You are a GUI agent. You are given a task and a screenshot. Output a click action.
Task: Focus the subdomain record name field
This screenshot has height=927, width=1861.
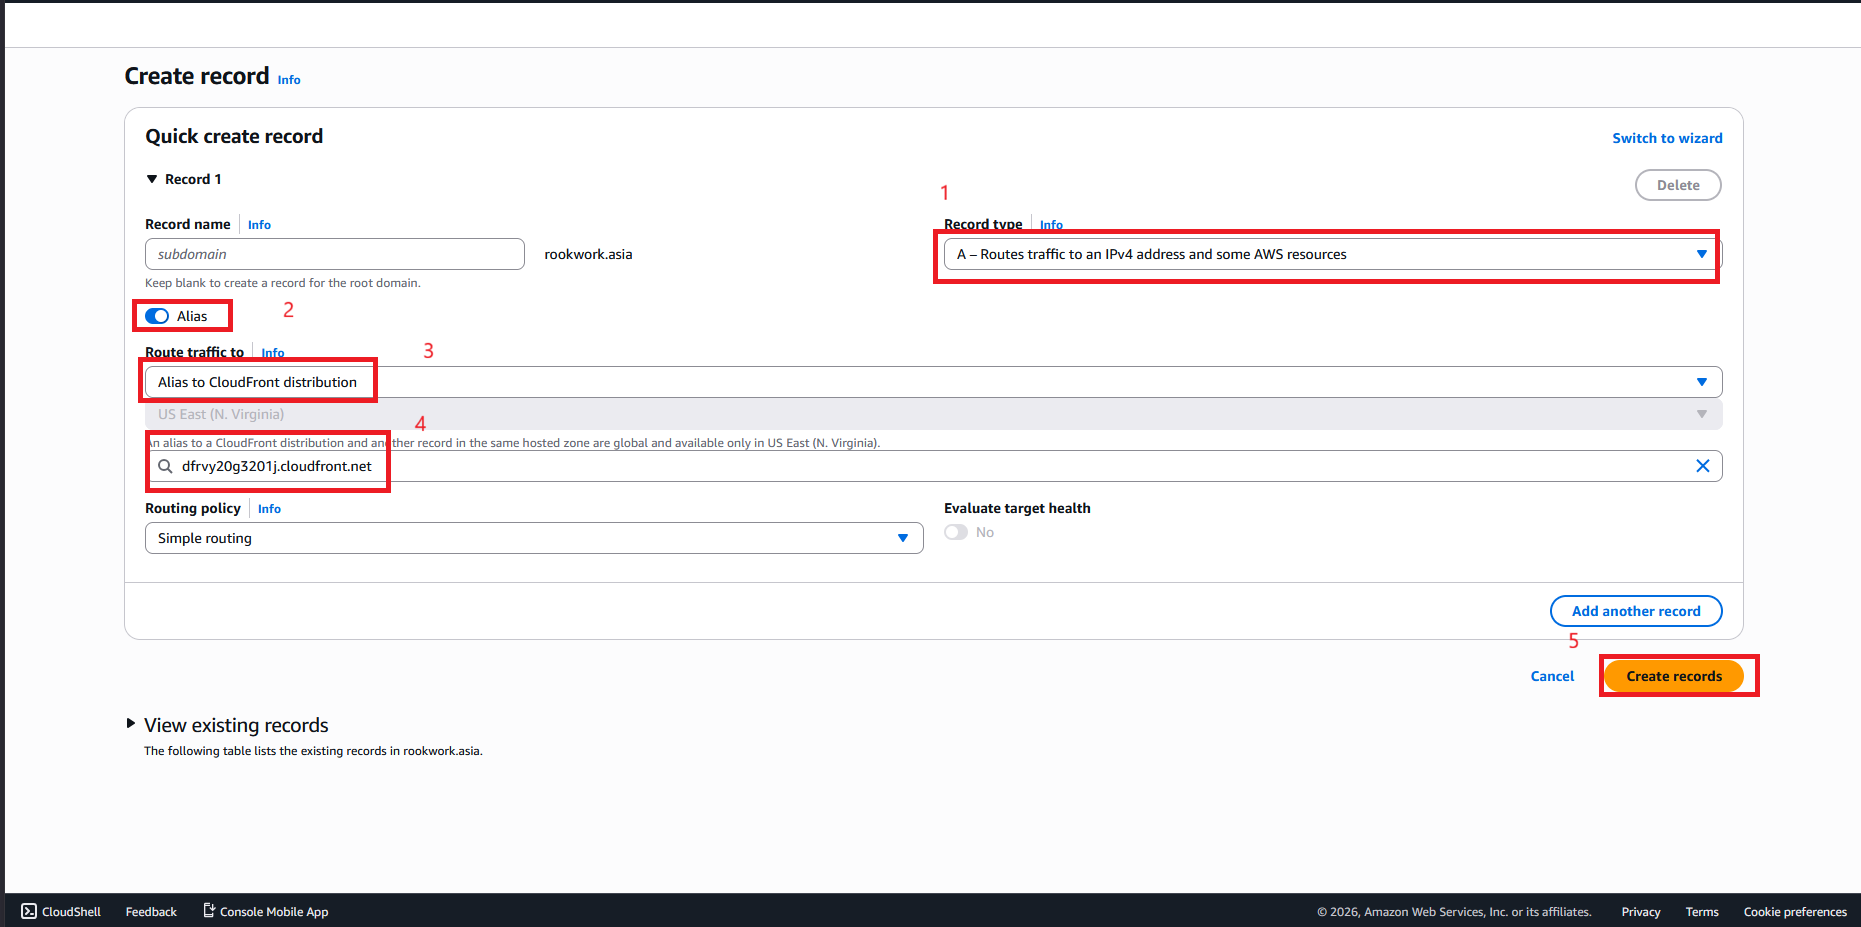click(335, 254)
